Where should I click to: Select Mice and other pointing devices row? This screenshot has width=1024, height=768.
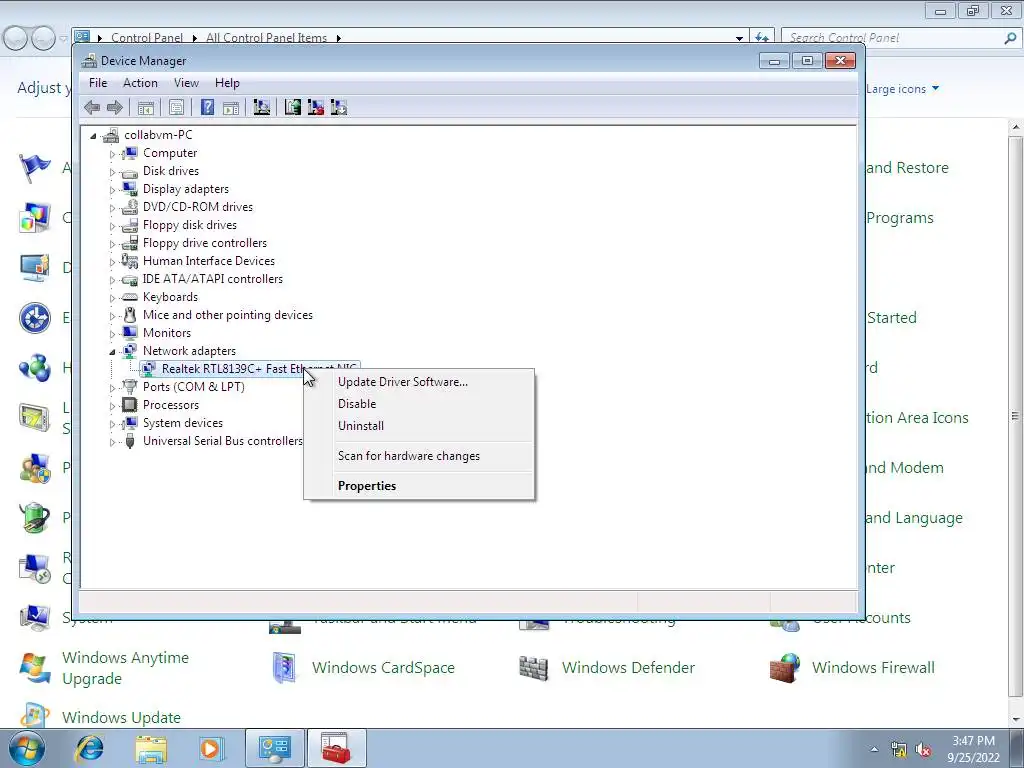point(228,315)
